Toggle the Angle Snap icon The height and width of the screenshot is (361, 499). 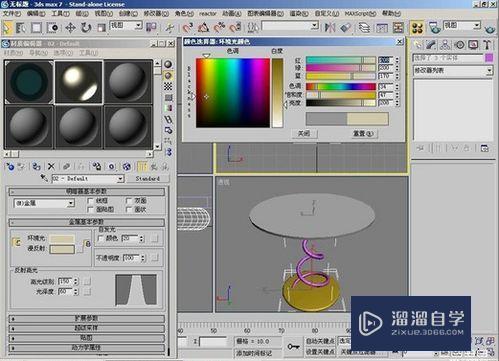(203, 28)
